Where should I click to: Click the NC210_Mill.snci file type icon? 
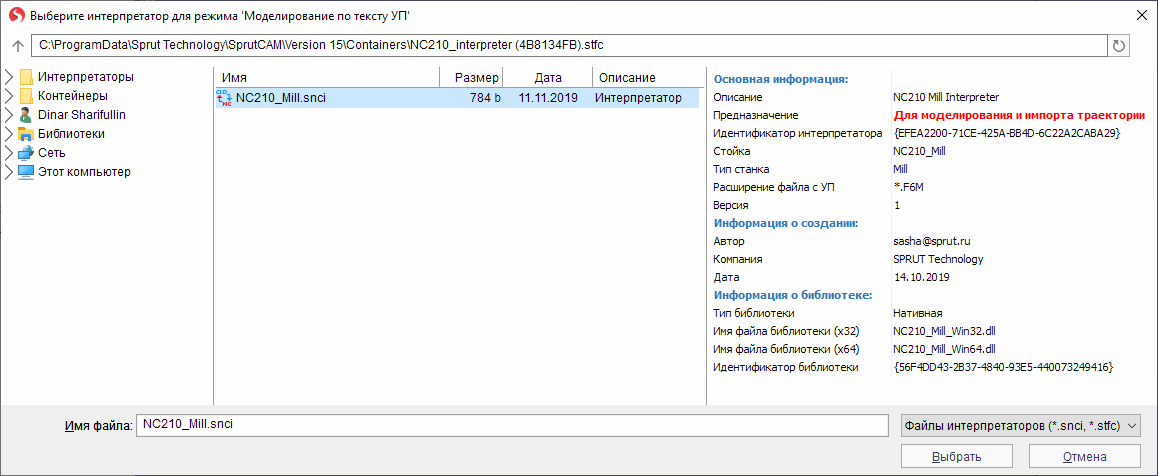[x=224, y=98]
